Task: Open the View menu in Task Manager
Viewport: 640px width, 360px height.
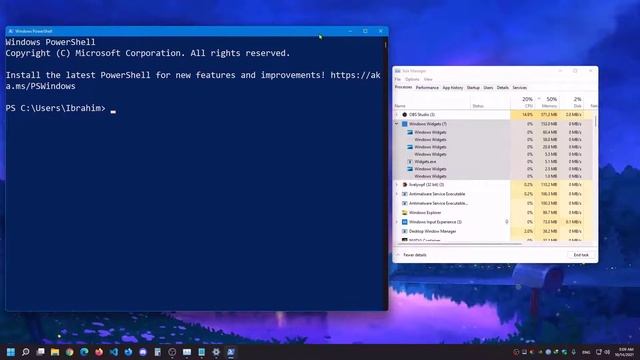Action: coord(428,79)
